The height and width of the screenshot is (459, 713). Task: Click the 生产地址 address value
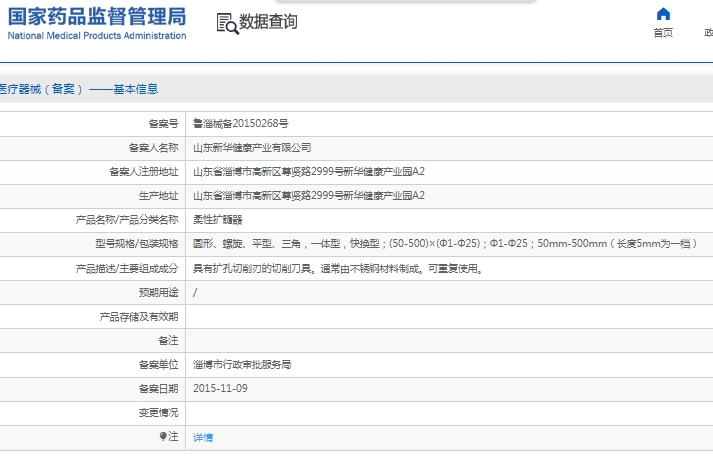[x=309, y=196]
